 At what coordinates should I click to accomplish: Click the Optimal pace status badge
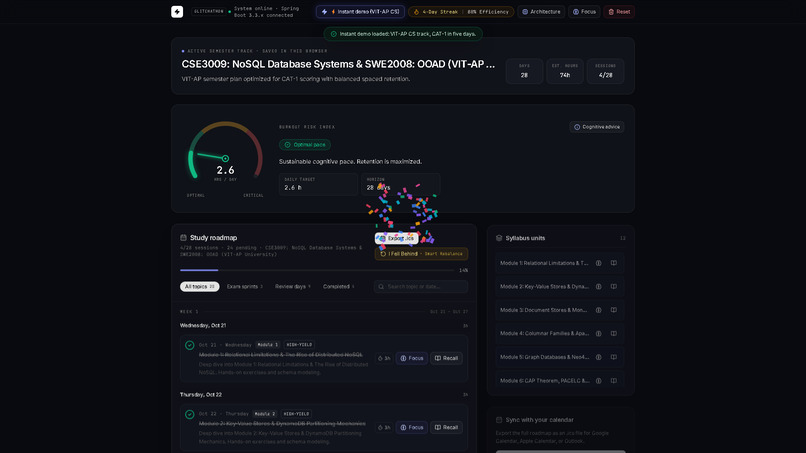[x=305, y=144]
